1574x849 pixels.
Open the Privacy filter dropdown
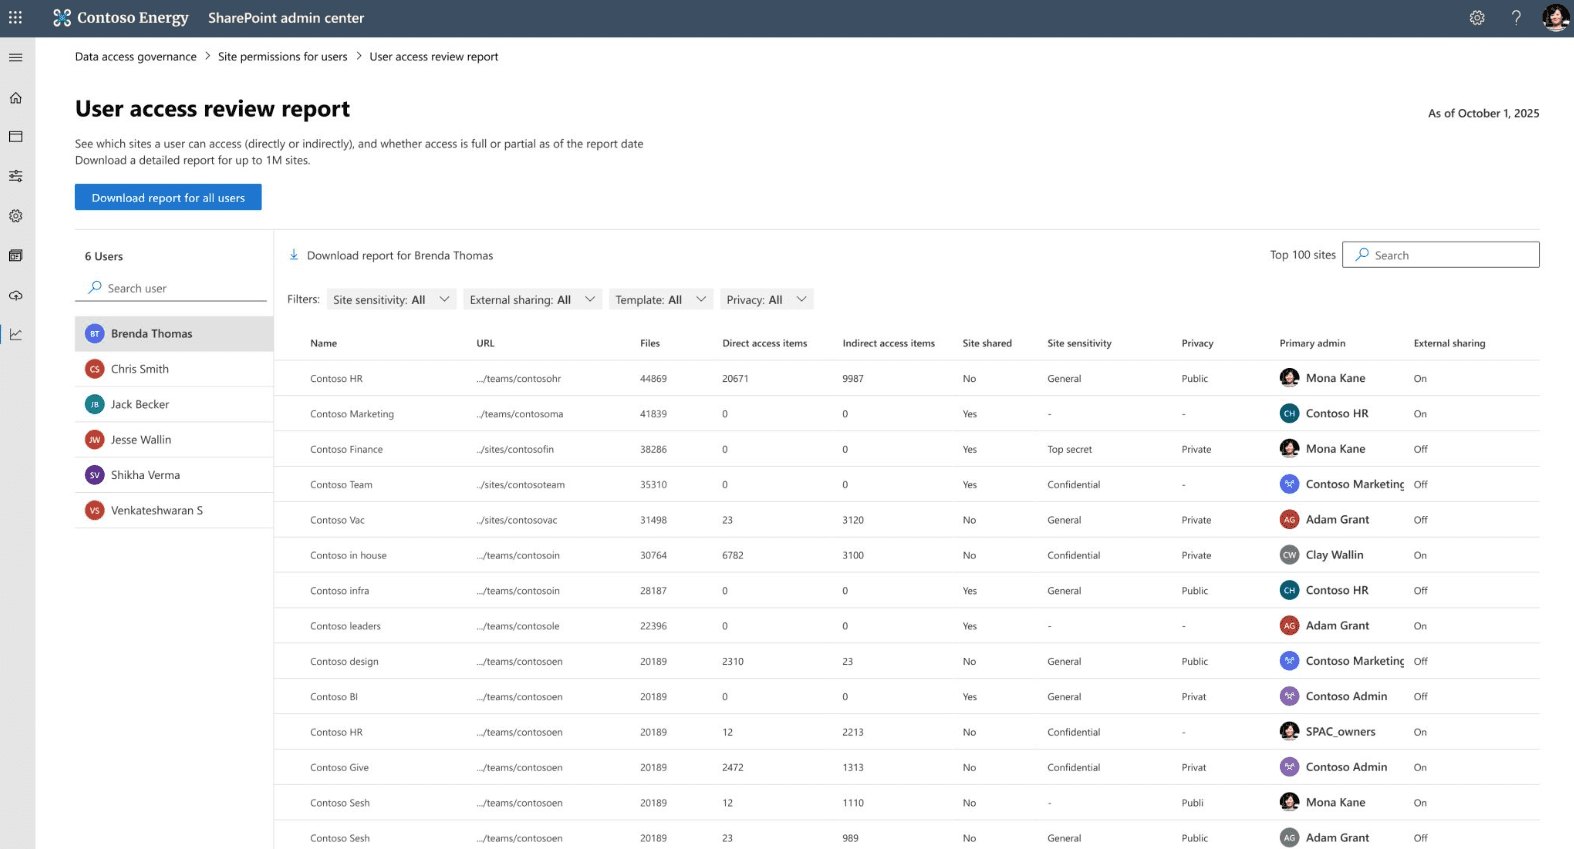[767, 300]
